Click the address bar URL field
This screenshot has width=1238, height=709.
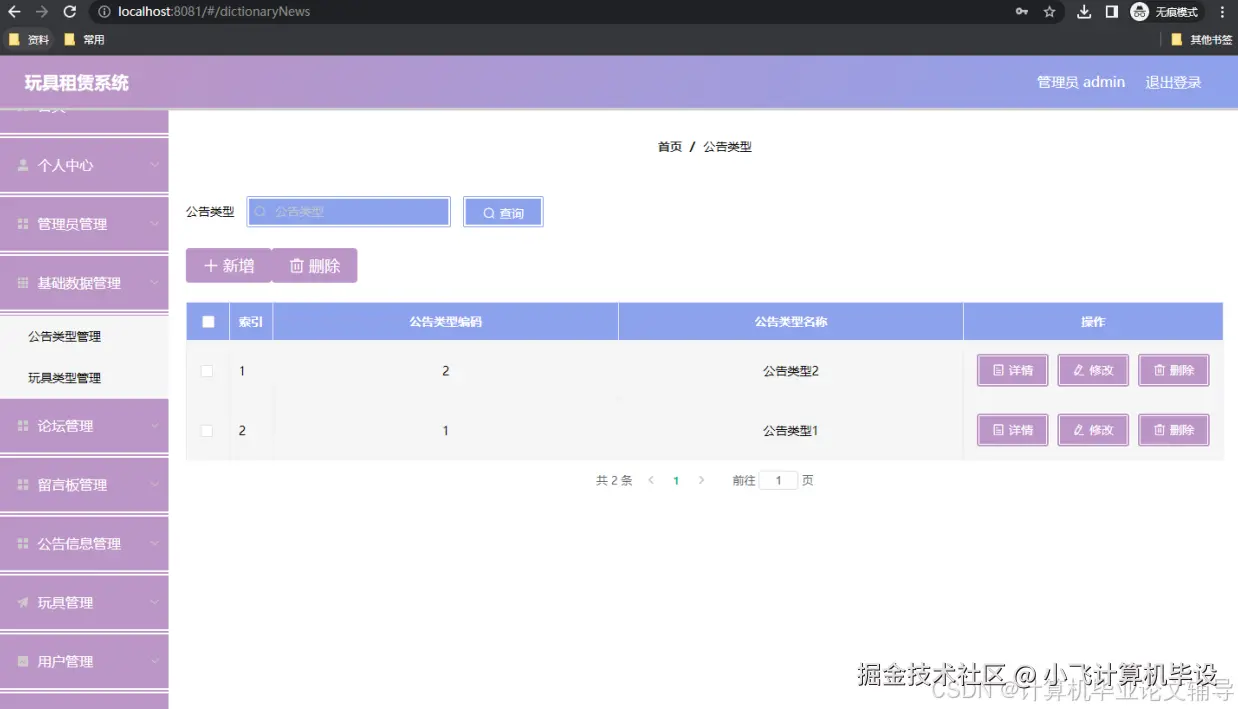pyautogui.click(x=550, y=12)
